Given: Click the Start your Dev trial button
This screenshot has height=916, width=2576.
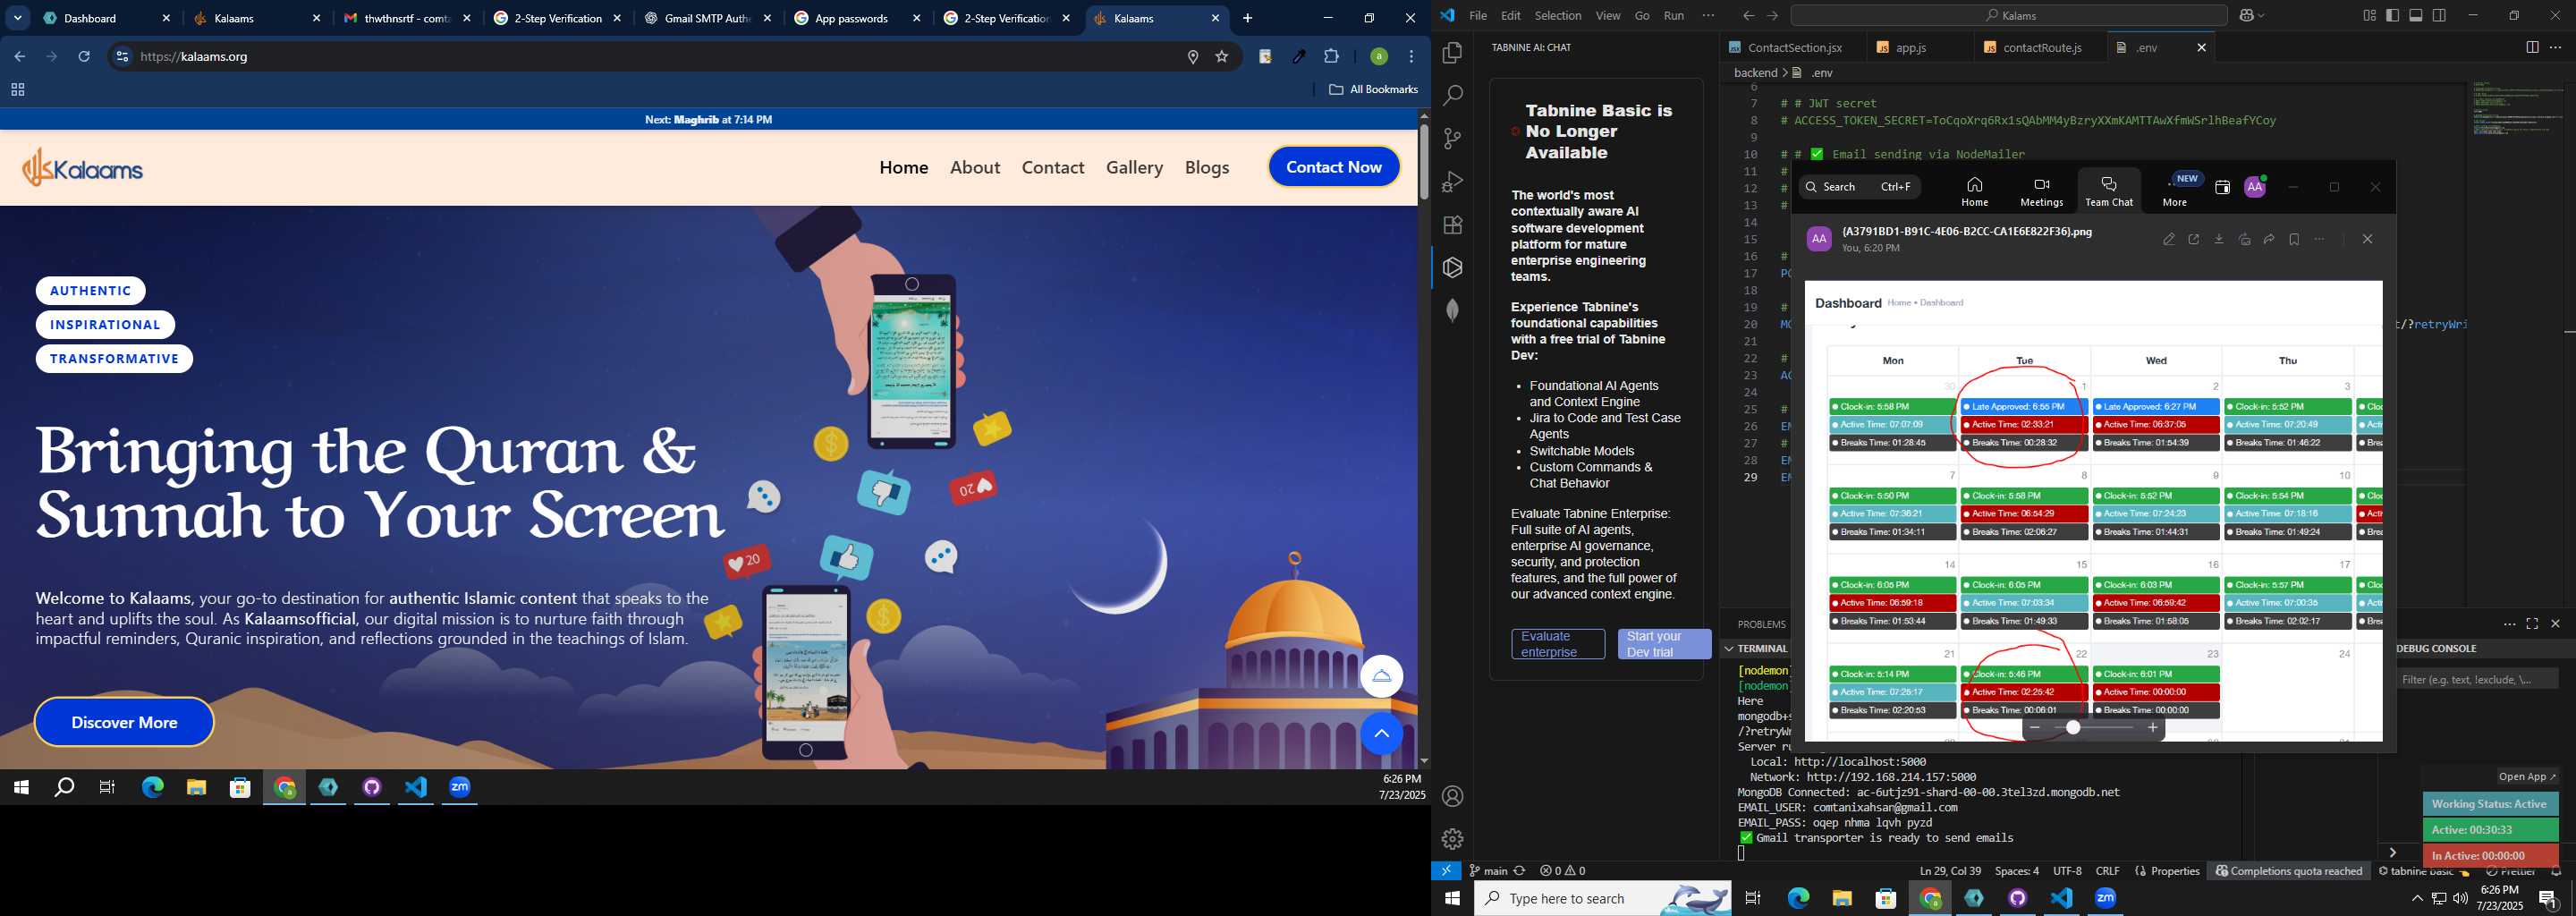Looking at the screenshot, I should tap(1664, 644).
